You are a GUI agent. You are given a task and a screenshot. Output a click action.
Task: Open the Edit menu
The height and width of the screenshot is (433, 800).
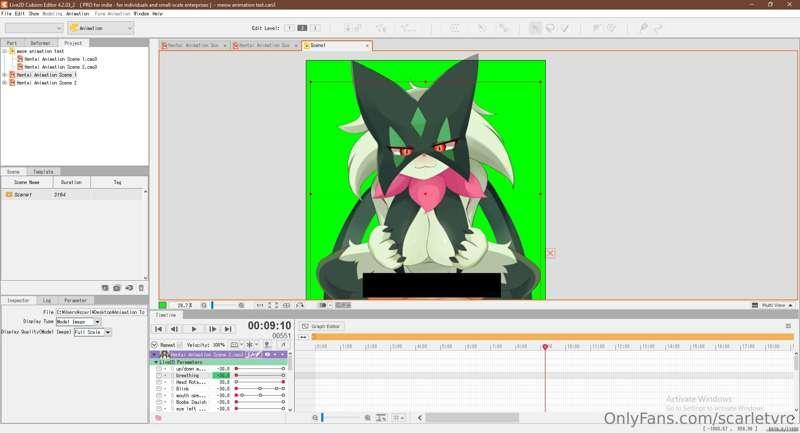(x=19, y=14)
